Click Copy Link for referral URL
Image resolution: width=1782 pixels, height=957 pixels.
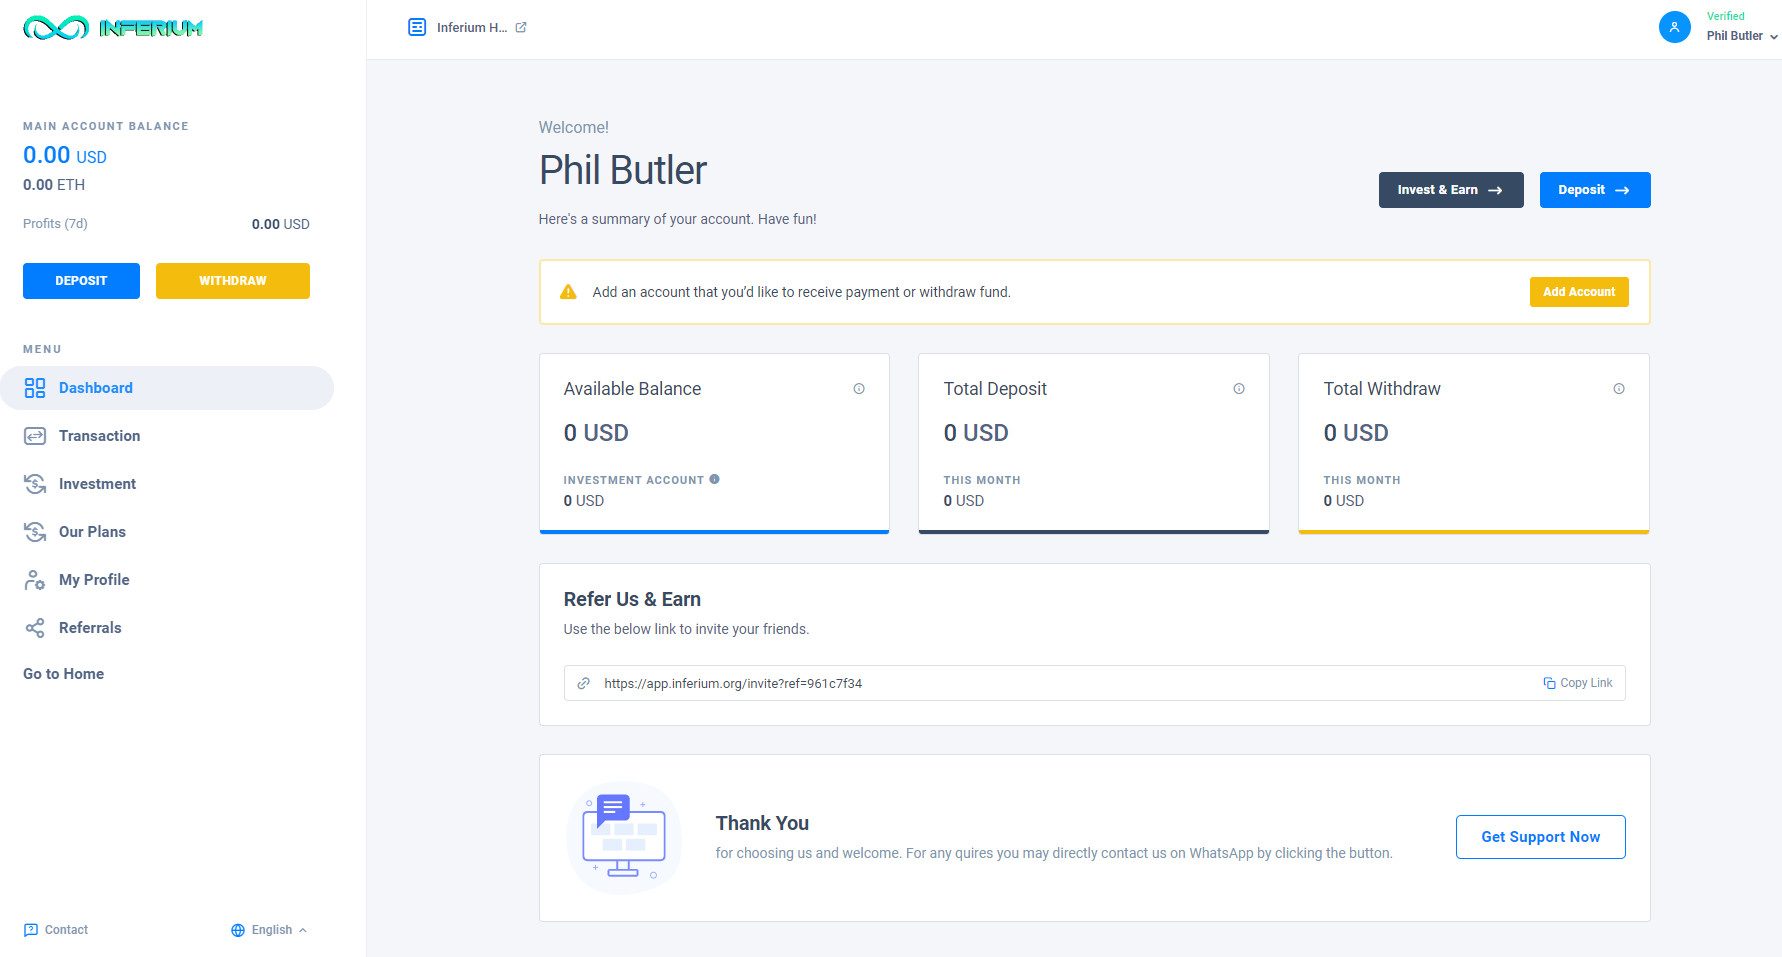(1578, 683)
